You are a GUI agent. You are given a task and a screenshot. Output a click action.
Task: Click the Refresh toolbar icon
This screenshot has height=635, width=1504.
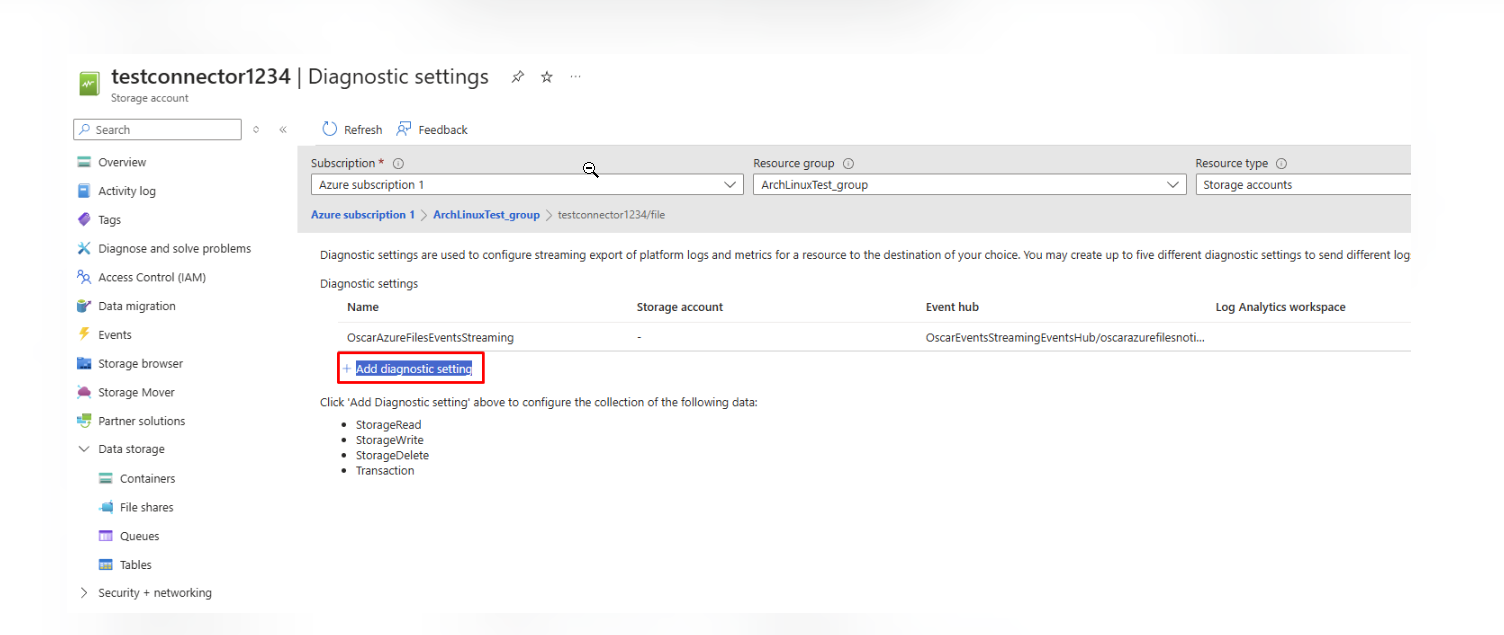pos(330,129)
